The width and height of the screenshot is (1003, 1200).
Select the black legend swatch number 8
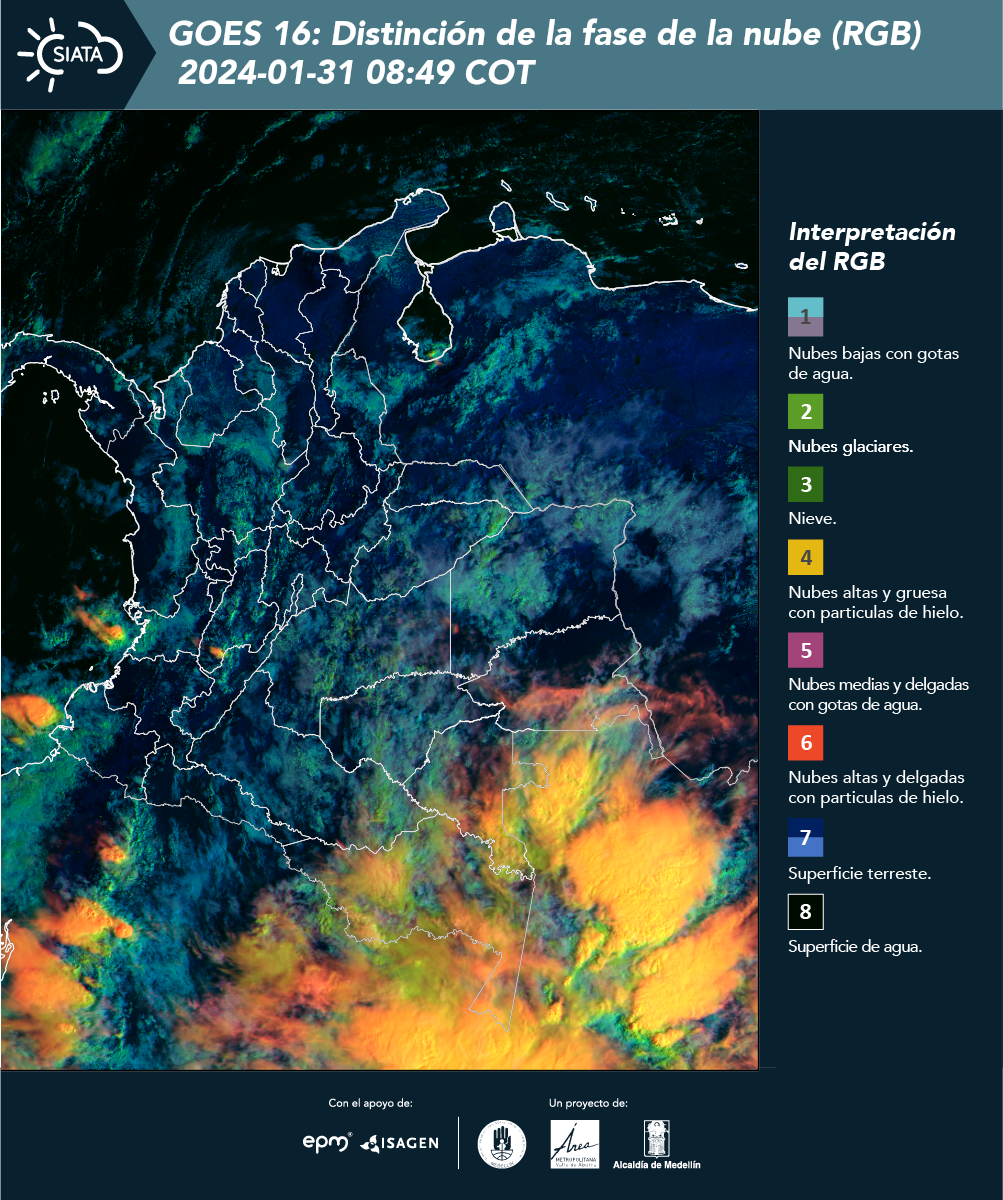click(805, 912)
